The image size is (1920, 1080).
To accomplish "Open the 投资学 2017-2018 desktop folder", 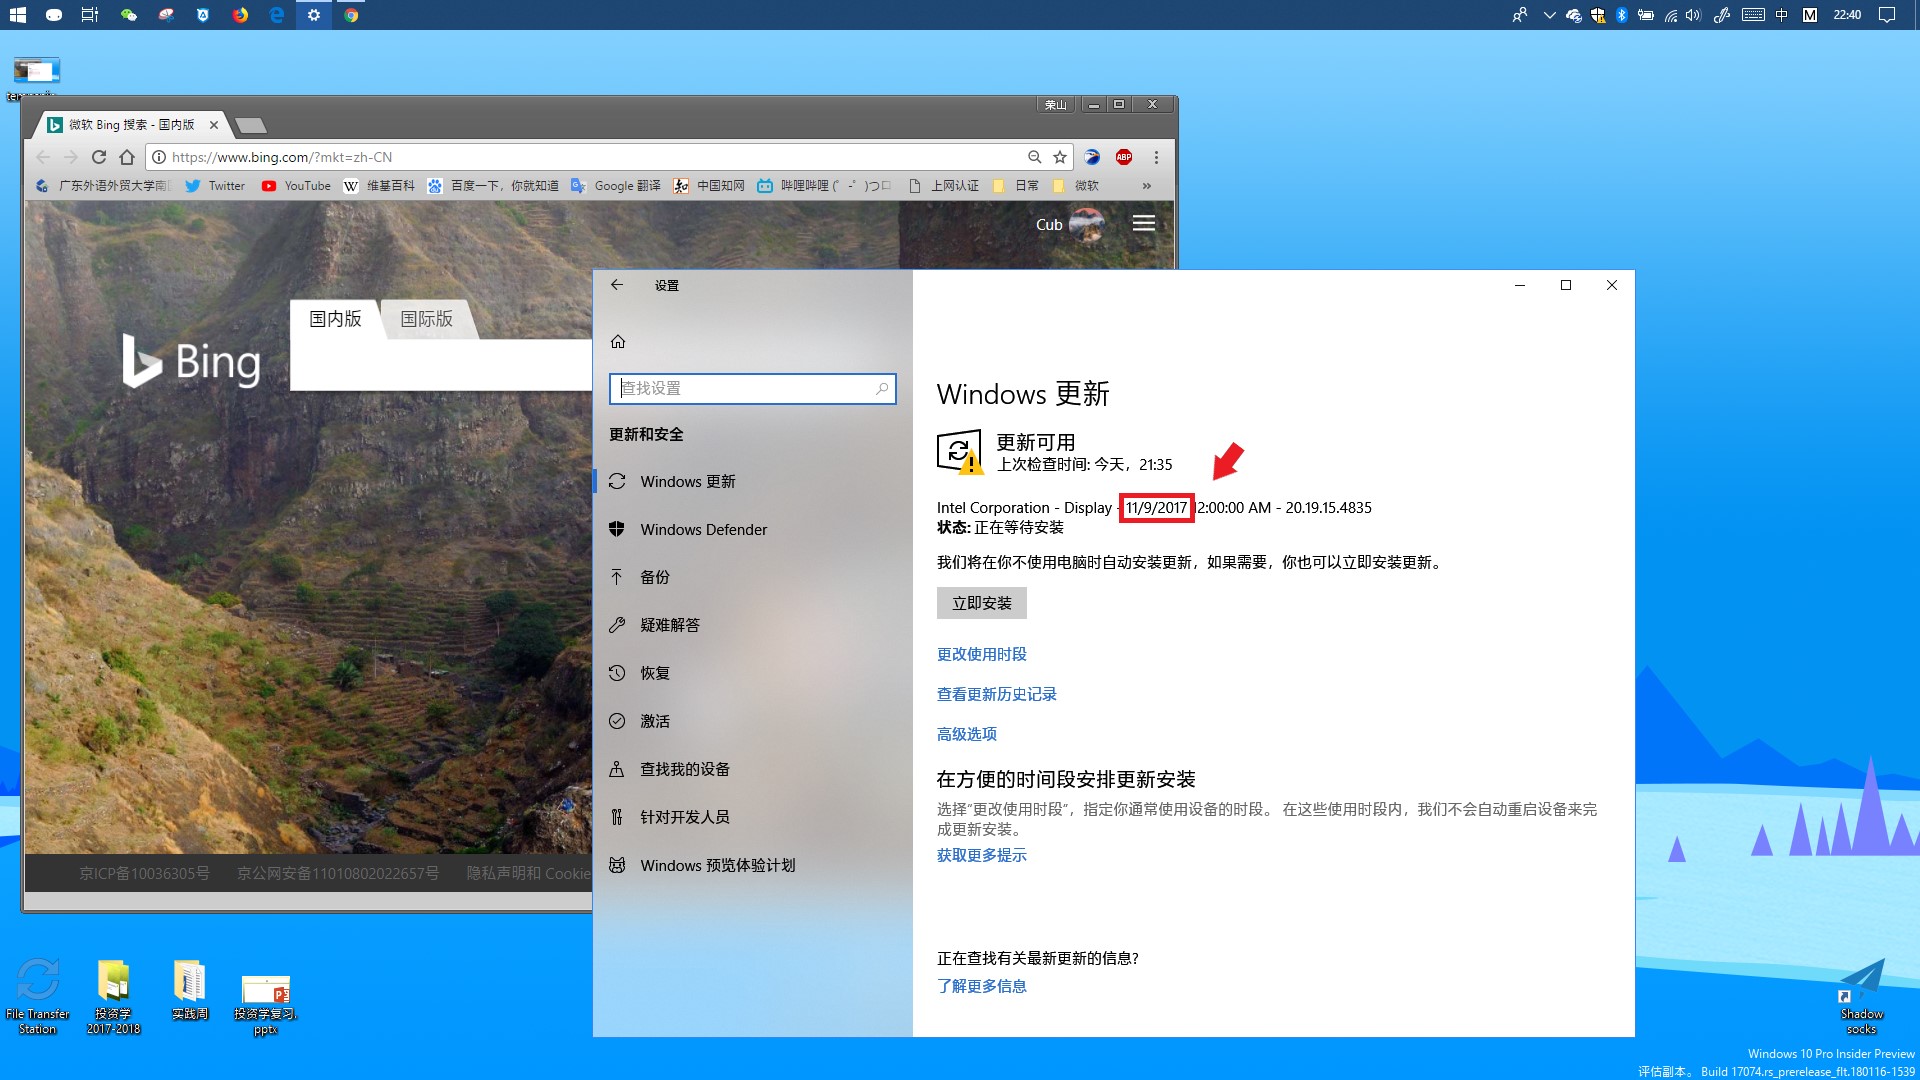I will 113,996.
